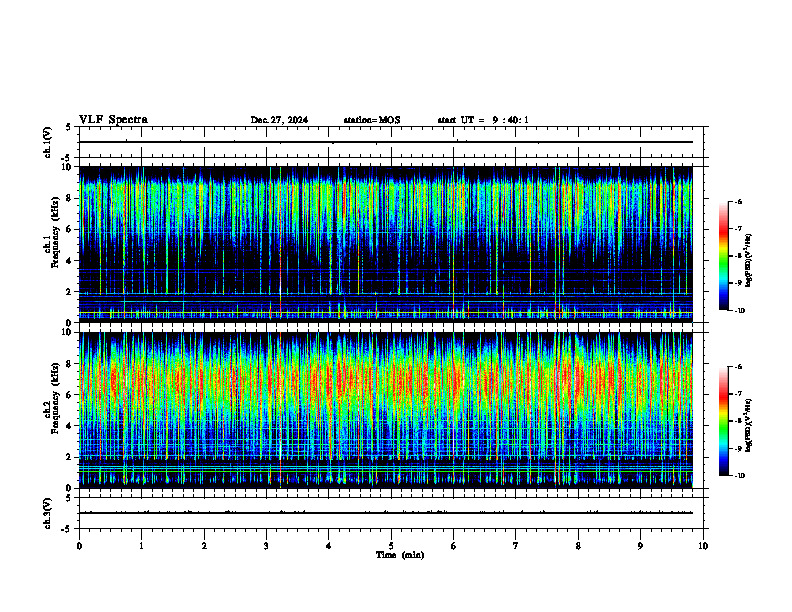Screen dimensions: 792x612
Task: Click the "-10" label on ch.2 colorbar
Action: click(739, 475)
